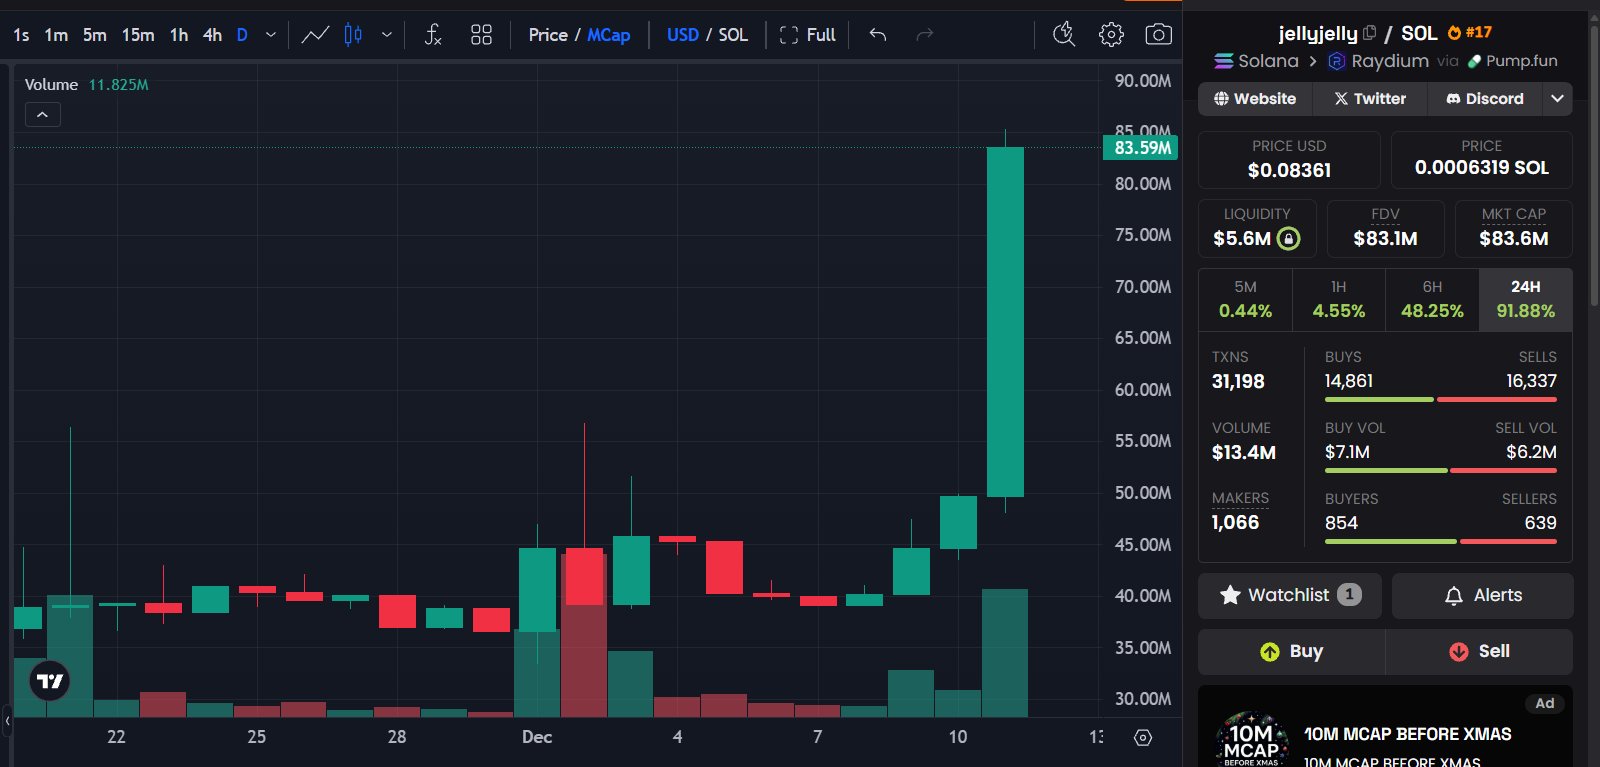
Task: Click the MAKERS 1,066 value
Action: [1235, 522]
